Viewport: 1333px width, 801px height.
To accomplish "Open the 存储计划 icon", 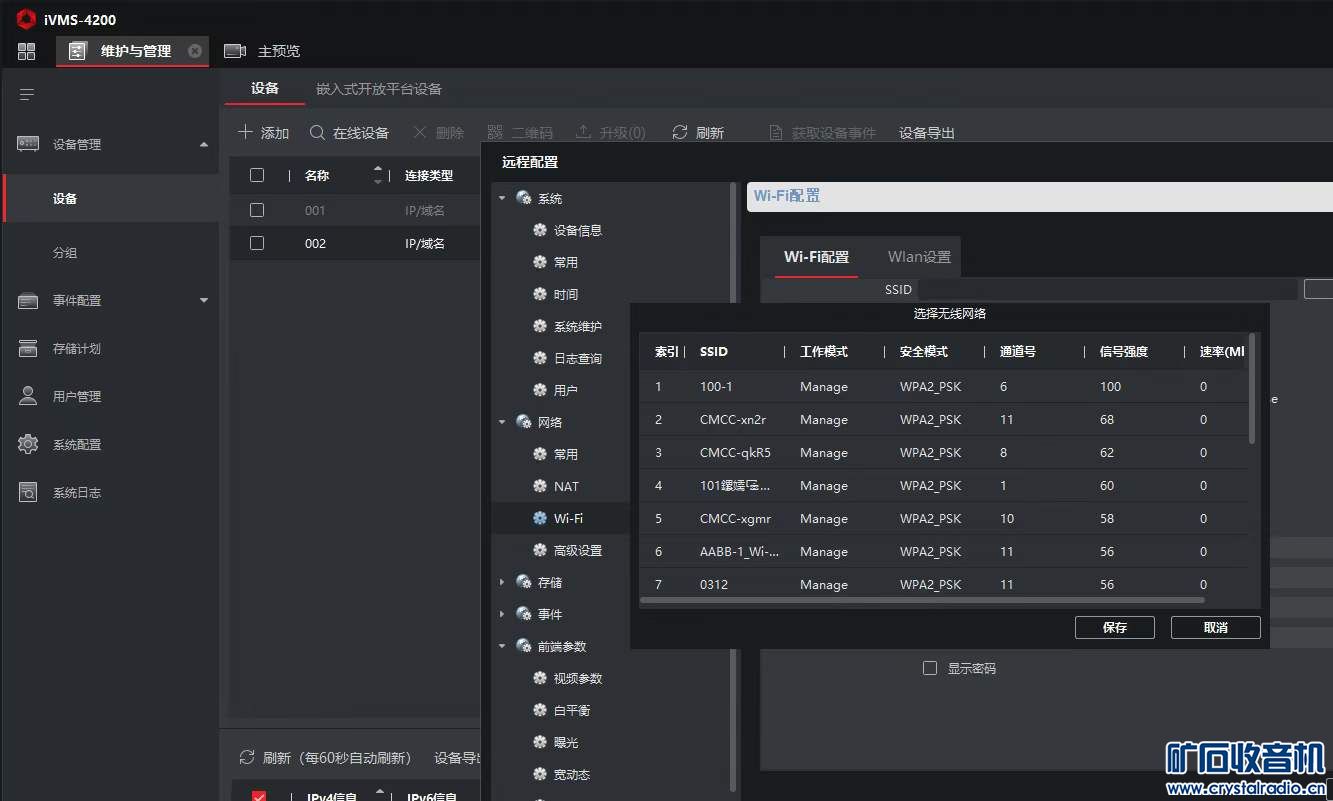I will tap(28, 348).
